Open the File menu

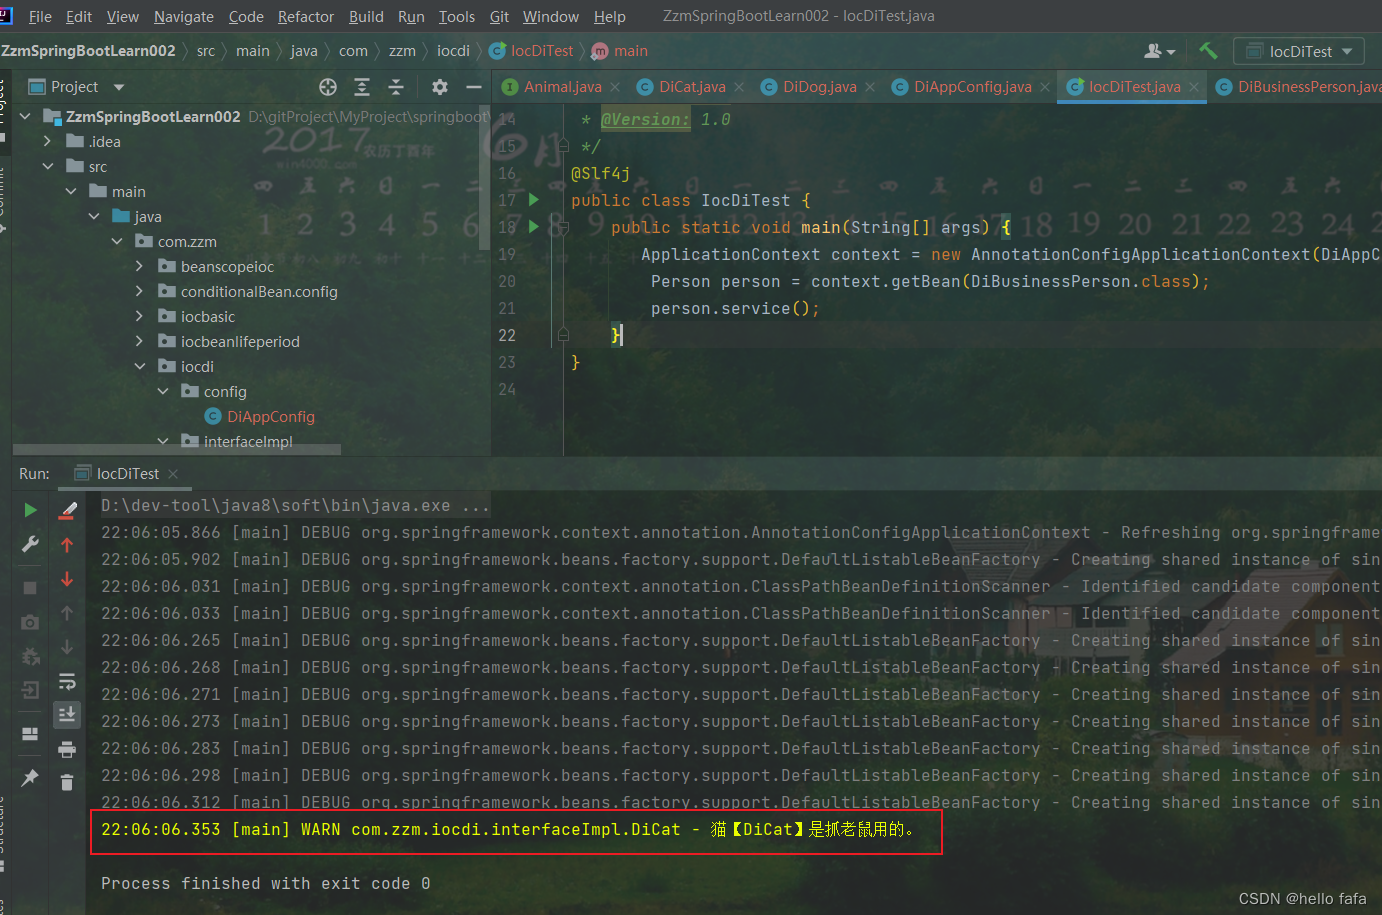click(x=40, y=17)
